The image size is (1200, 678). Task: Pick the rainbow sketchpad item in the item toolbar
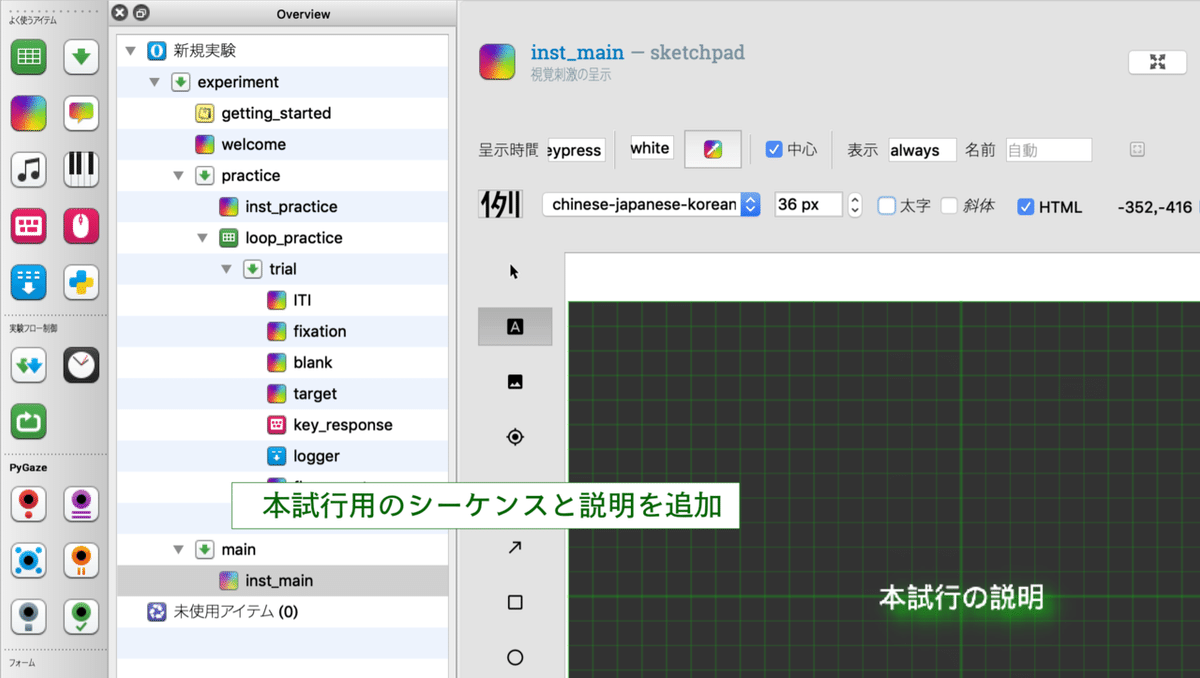(28, 114)
